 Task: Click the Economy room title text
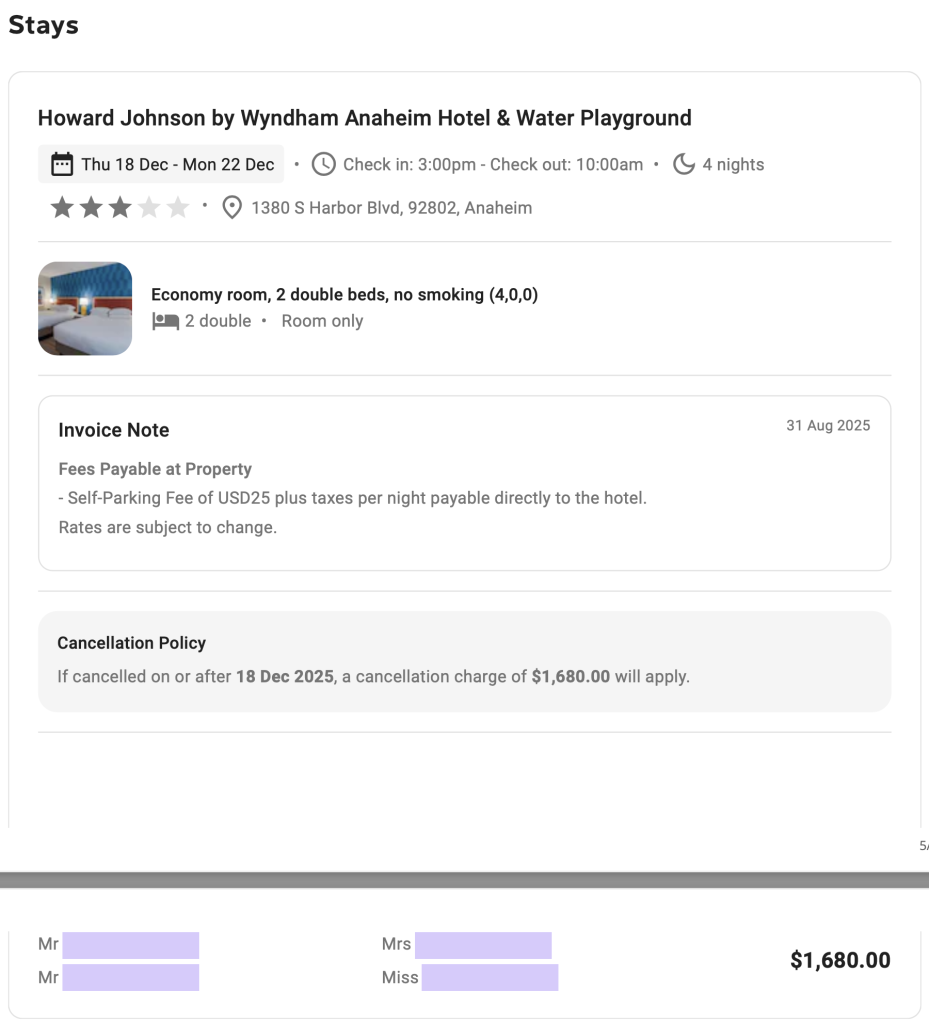tap(344, 294)
